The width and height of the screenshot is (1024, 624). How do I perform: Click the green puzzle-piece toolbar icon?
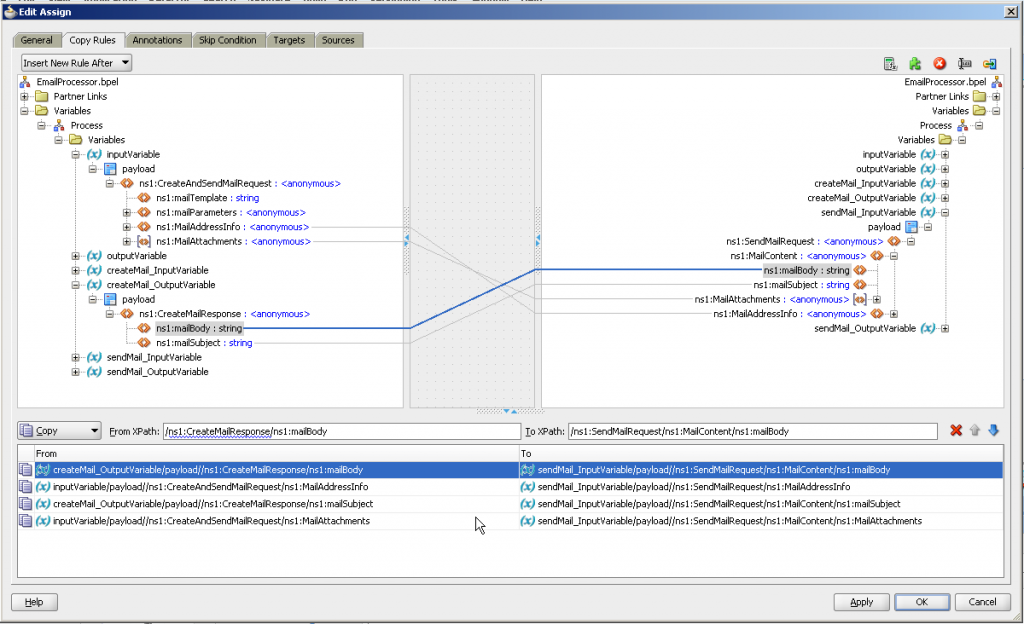pyautogui.click(x=915, y=63)
